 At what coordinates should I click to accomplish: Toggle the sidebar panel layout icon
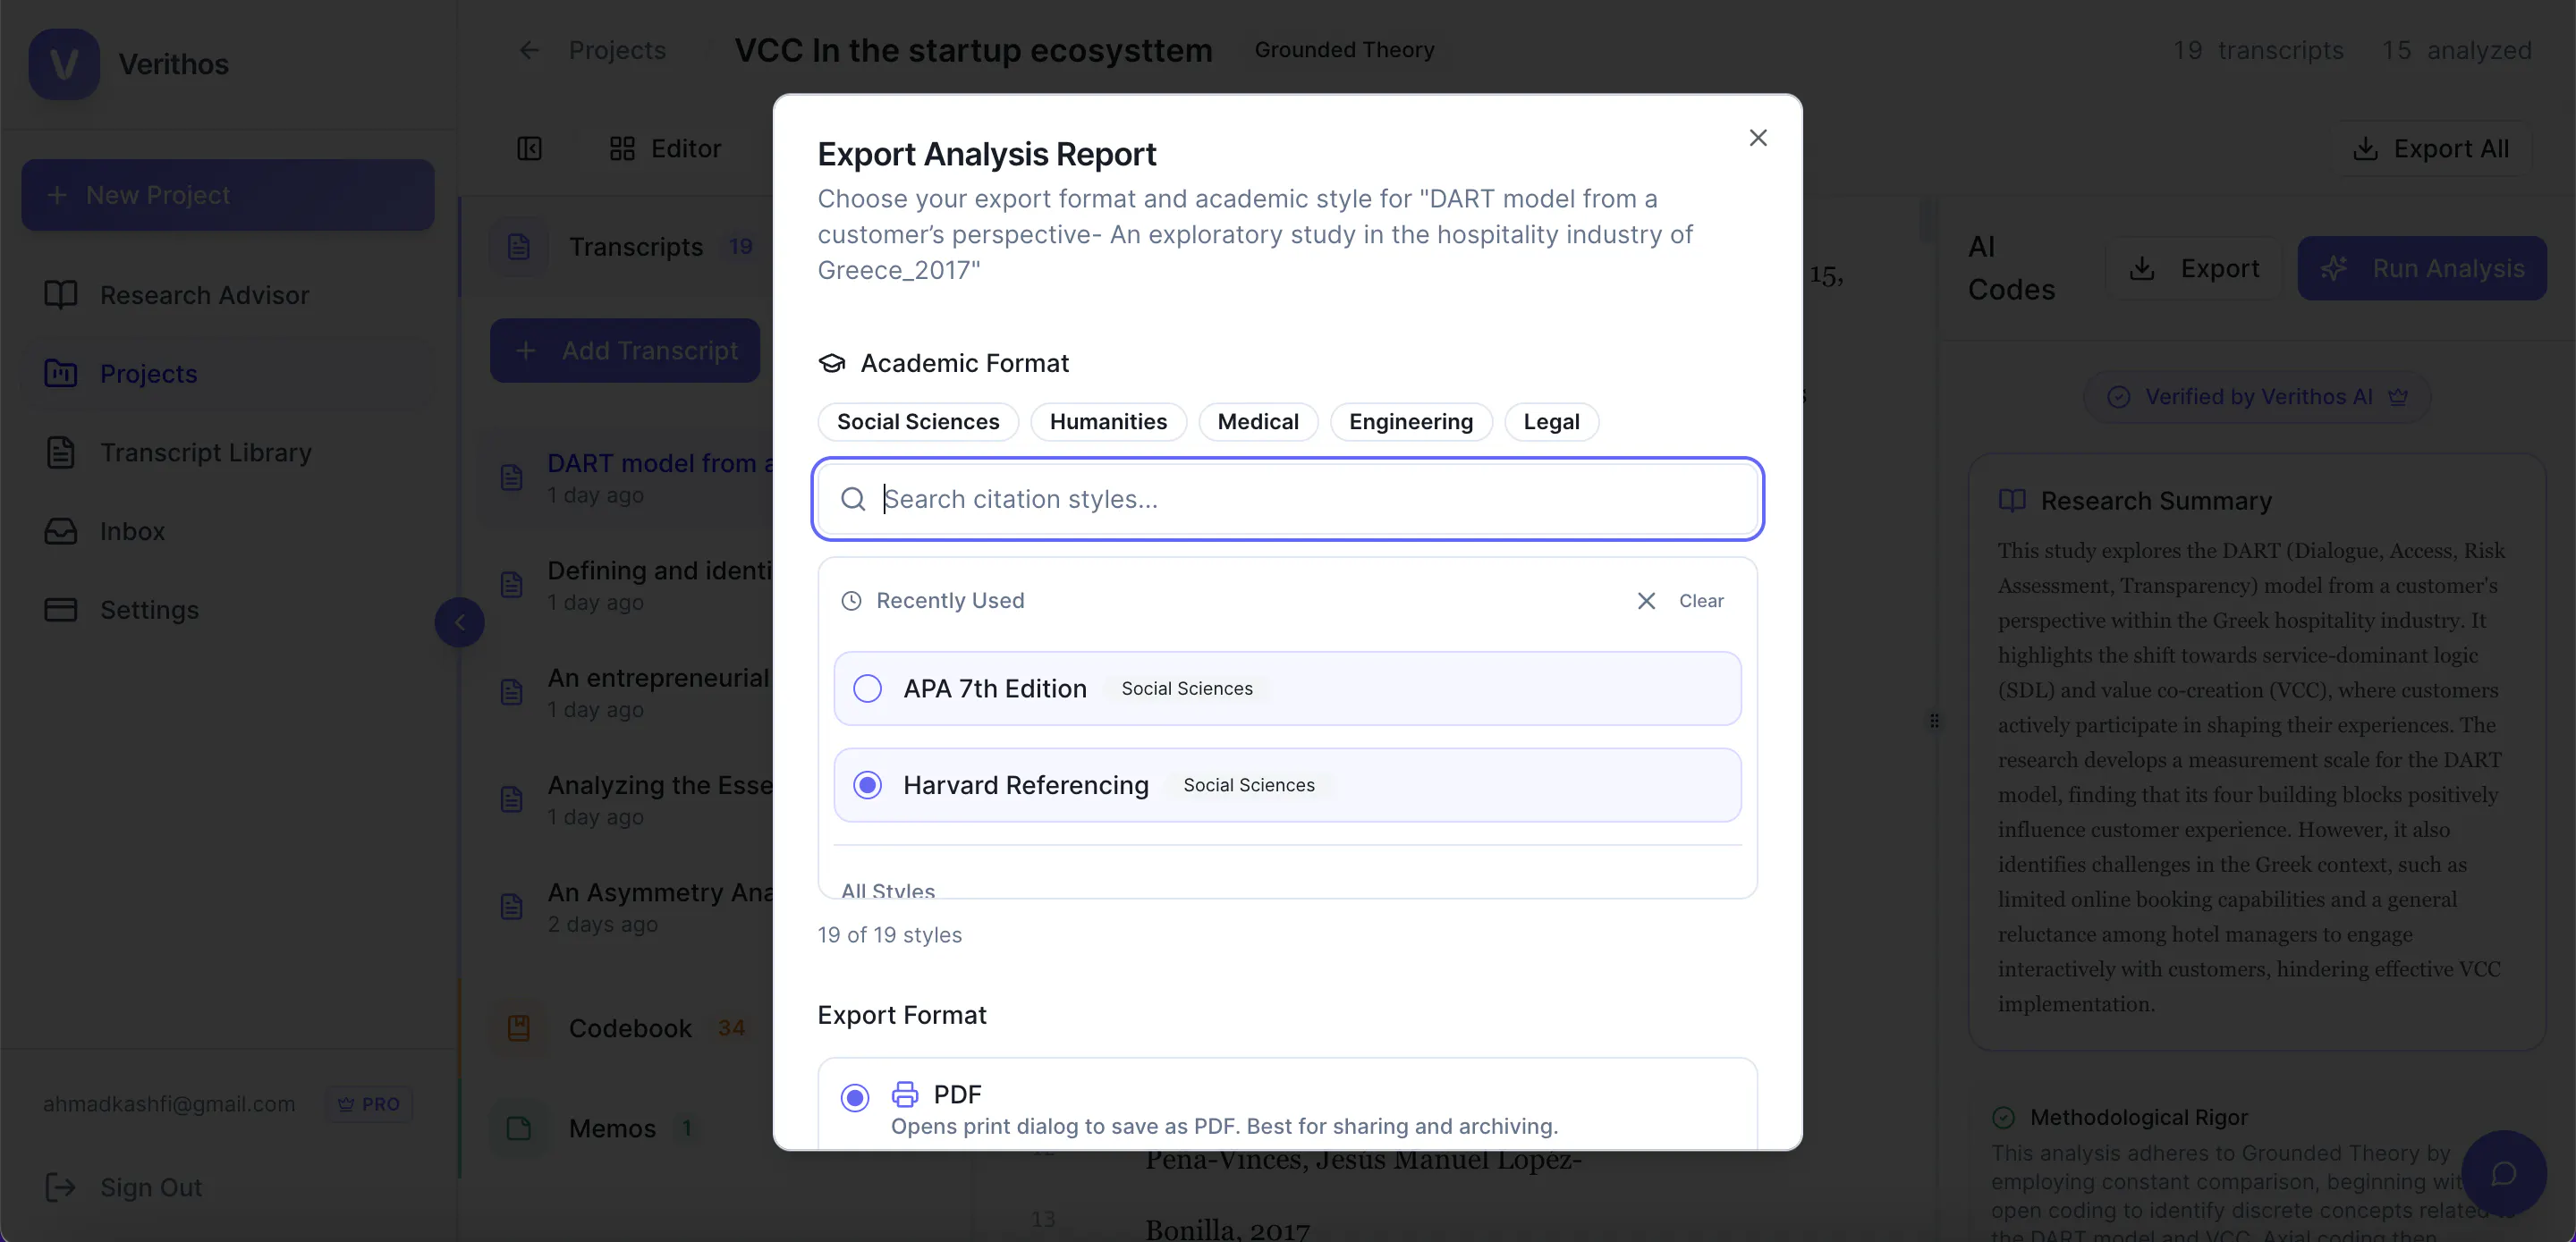(x=530, y=148)
